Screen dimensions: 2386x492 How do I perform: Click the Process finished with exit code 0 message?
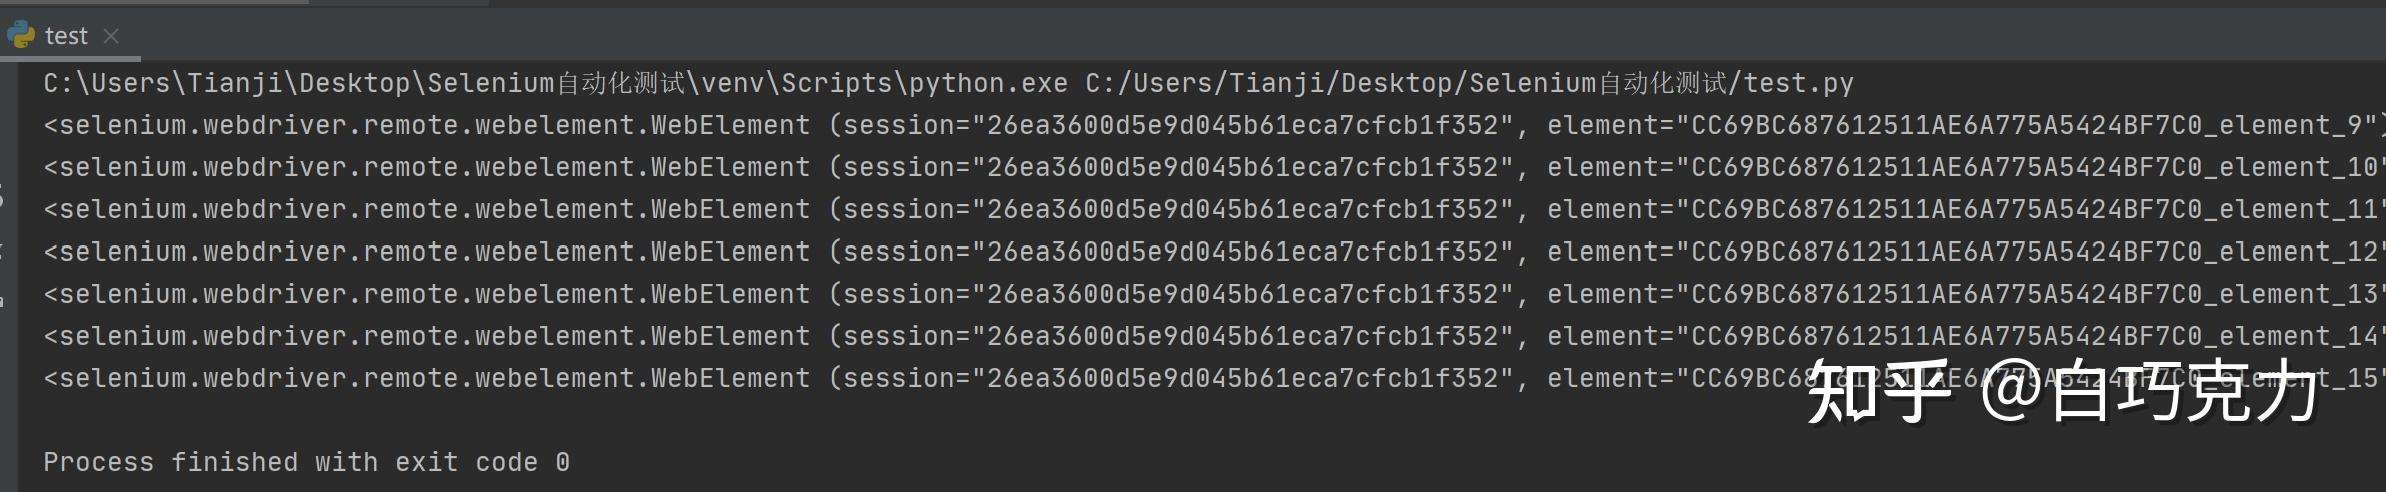[x=306, y=462]
